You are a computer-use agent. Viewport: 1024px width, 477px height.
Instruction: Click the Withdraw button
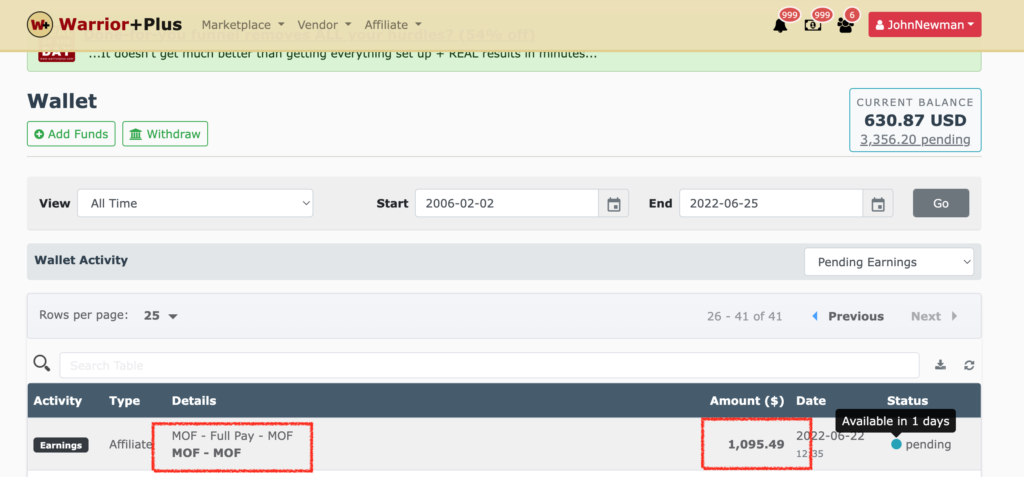point(165,134)
